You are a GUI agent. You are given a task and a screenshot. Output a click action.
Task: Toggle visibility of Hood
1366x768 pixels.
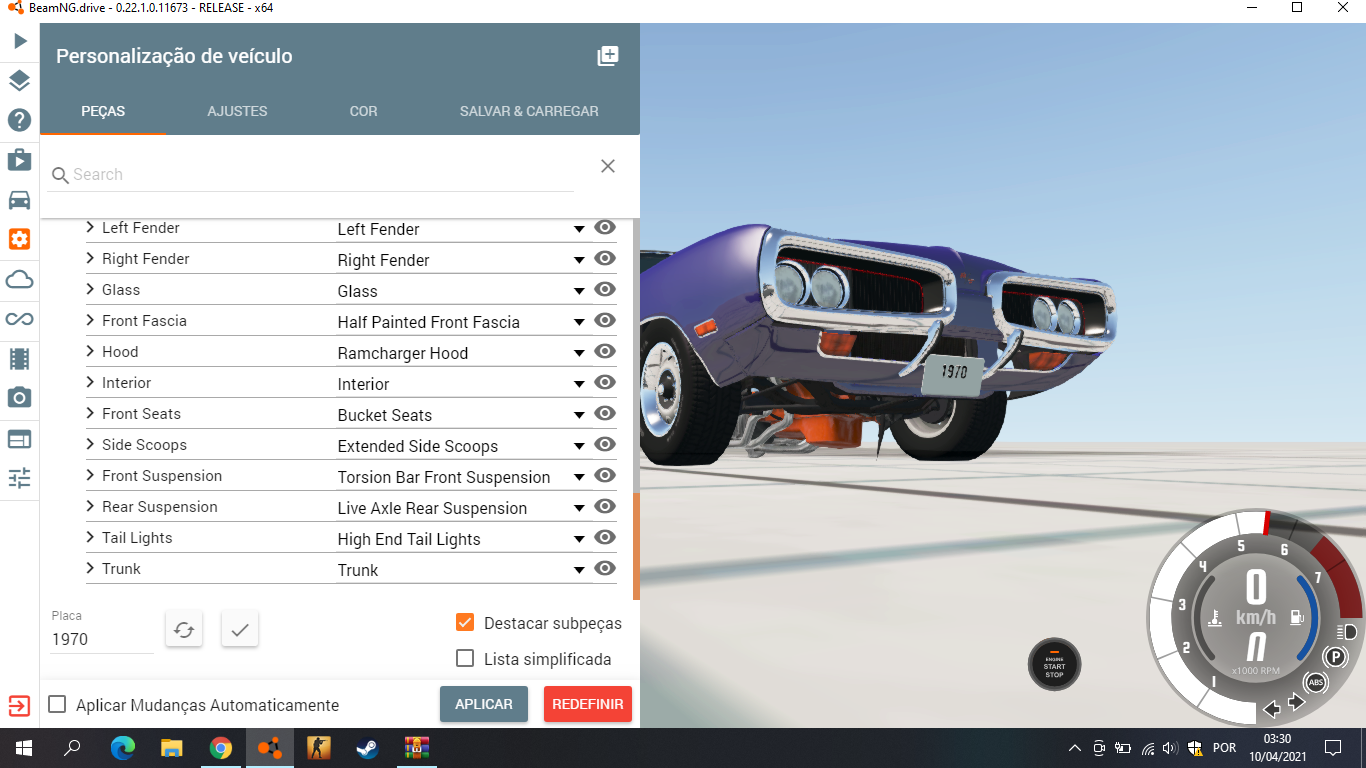pyautogui.click(x=604, y=351)
